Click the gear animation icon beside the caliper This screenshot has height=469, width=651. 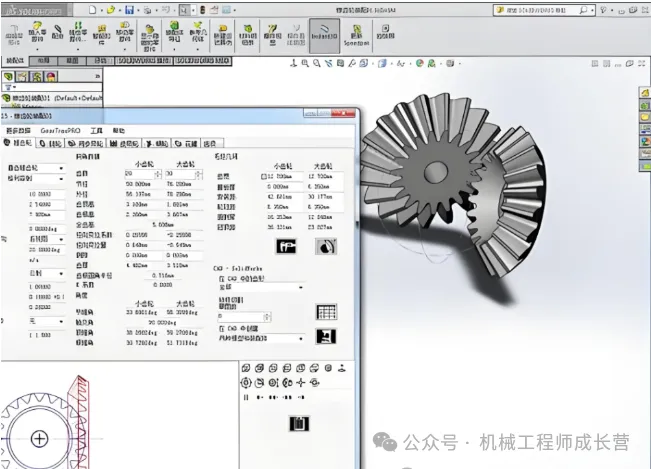click(326, 247)
